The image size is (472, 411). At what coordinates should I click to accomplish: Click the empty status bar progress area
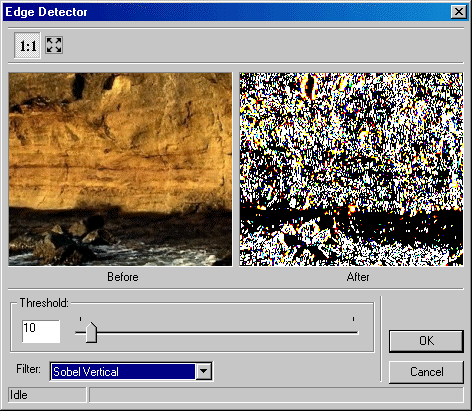point(276,395)
